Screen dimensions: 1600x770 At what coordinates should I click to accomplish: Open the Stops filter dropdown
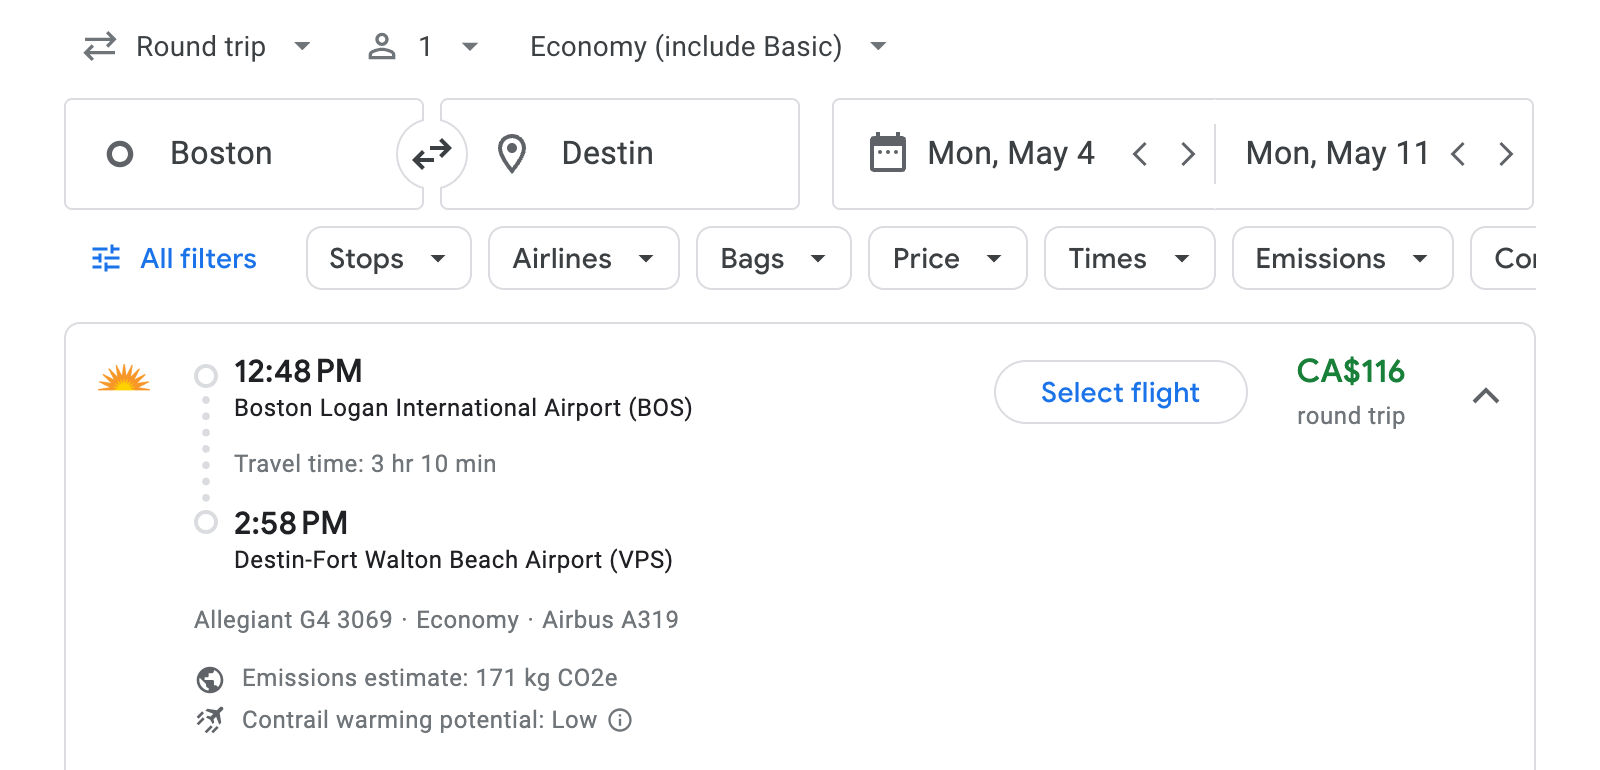click(x=388, y=258)
